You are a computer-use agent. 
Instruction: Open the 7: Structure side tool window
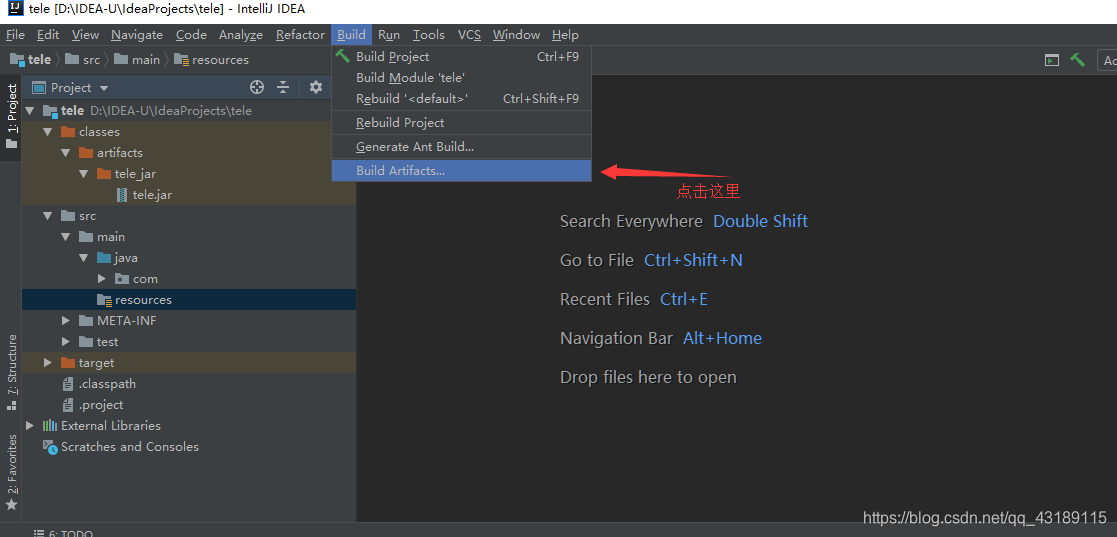(11, 372)
